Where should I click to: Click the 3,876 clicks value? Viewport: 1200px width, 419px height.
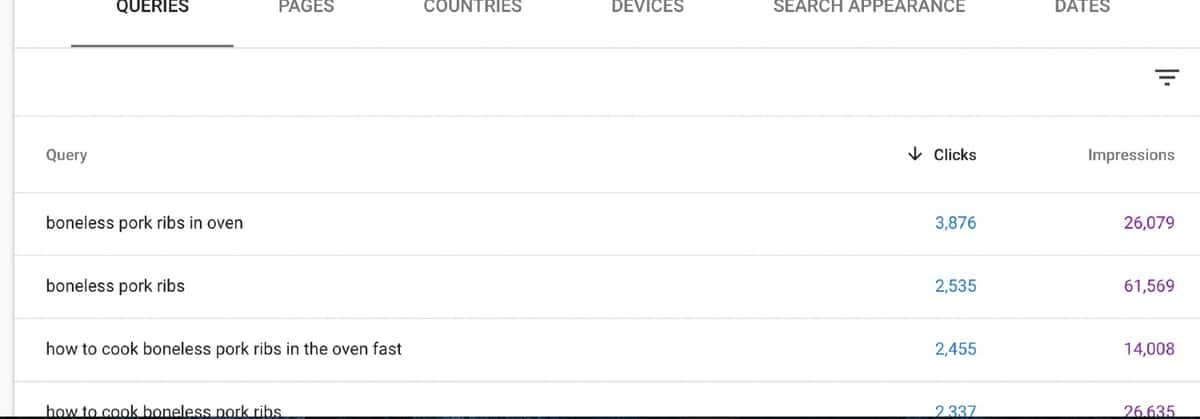click(x=955, y=223)
